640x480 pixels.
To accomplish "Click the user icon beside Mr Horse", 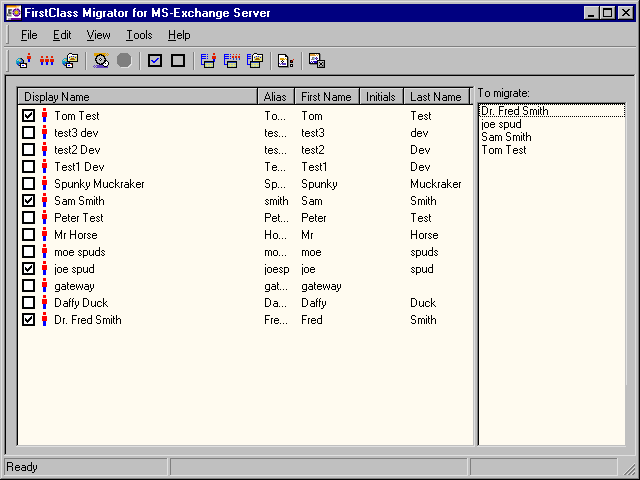I will point(44,235).
